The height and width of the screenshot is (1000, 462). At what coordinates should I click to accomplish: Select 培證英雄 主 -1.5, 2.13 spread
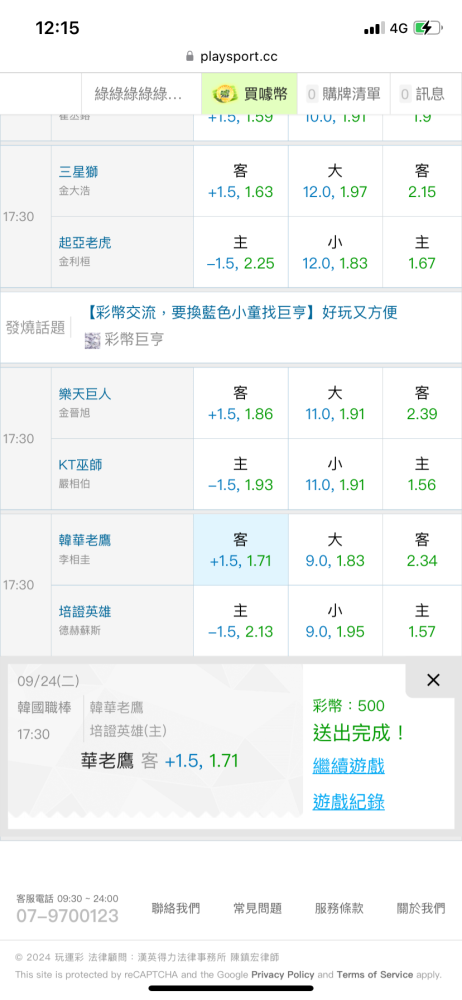coord(241,621)
